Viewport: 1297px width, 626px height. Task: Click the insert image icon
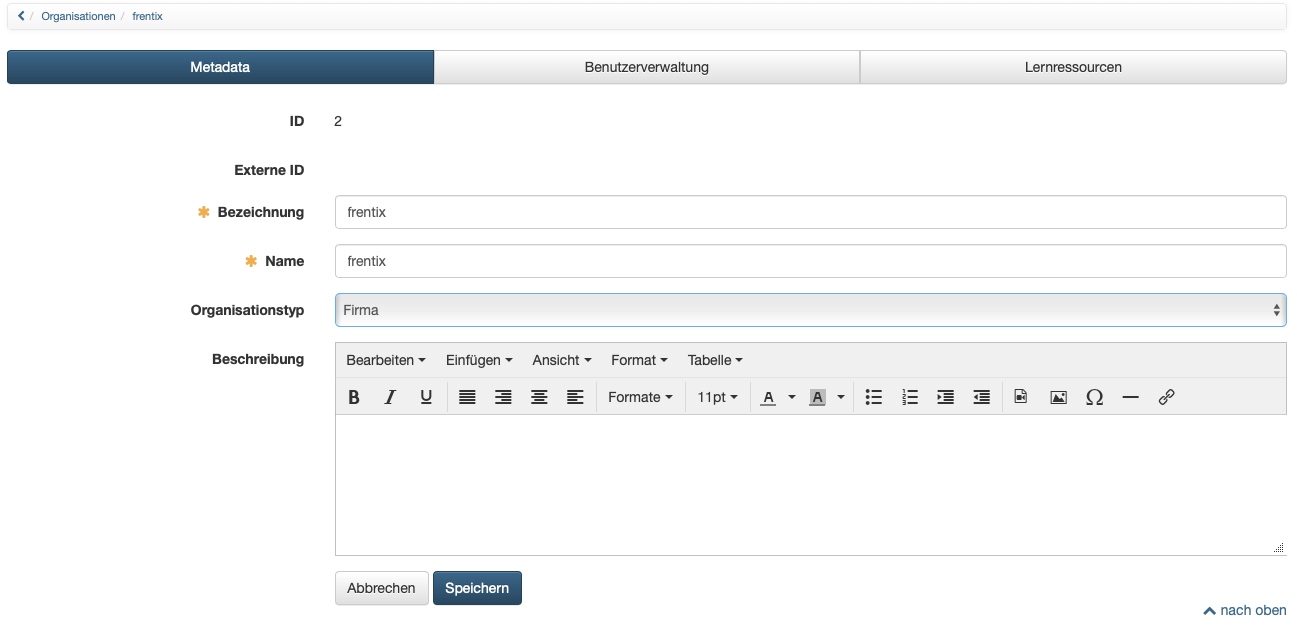coord(1058,397)
